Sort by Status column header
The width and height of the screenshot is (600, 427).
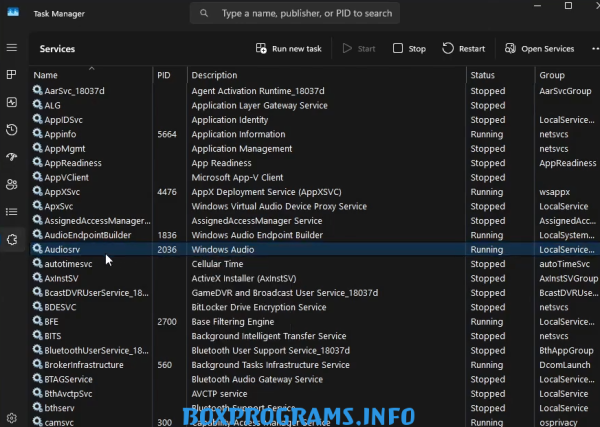(483, 75)
